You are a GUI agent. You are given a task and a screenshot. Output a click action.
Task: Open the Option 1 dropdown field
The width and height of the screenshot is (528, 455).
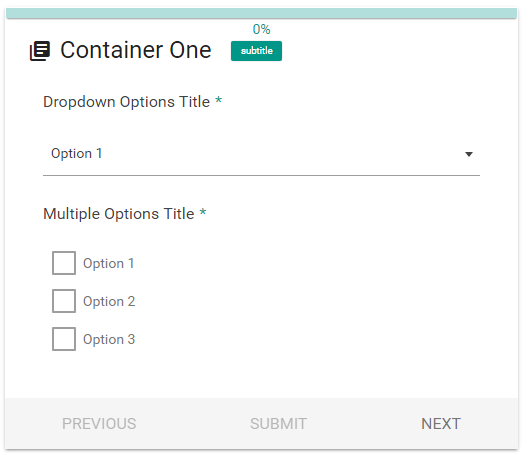coord(261,154)
